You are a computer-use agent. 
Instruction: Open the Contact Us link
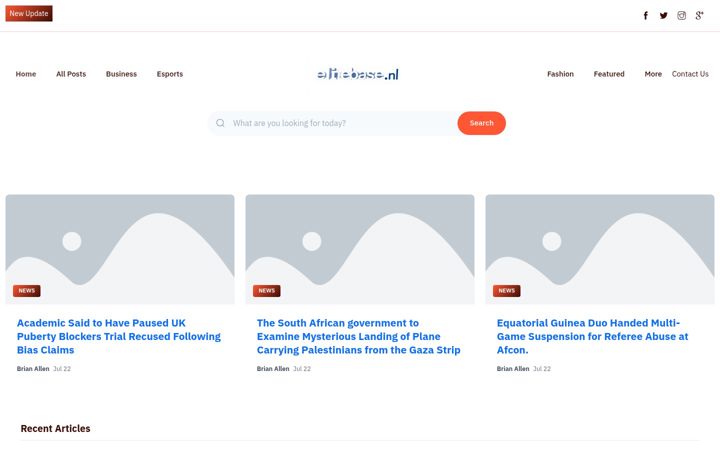(x=690, y=74)
